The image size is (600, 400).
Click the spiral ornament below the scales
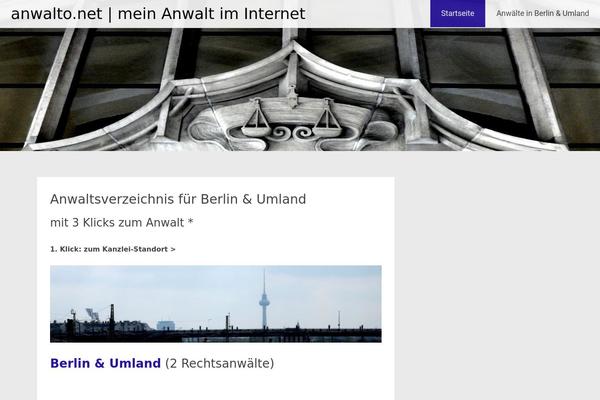coord(292,133)
